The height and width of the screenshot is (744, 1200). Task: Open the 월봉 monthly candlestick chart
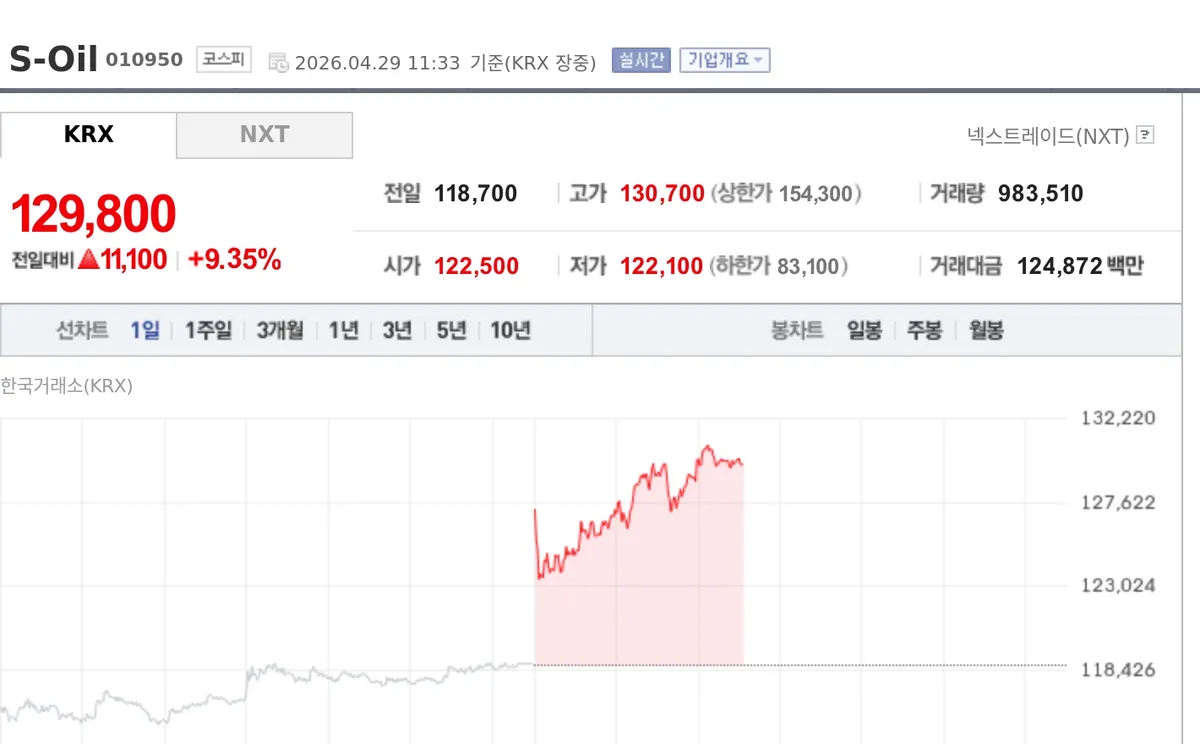pos(986,331)
